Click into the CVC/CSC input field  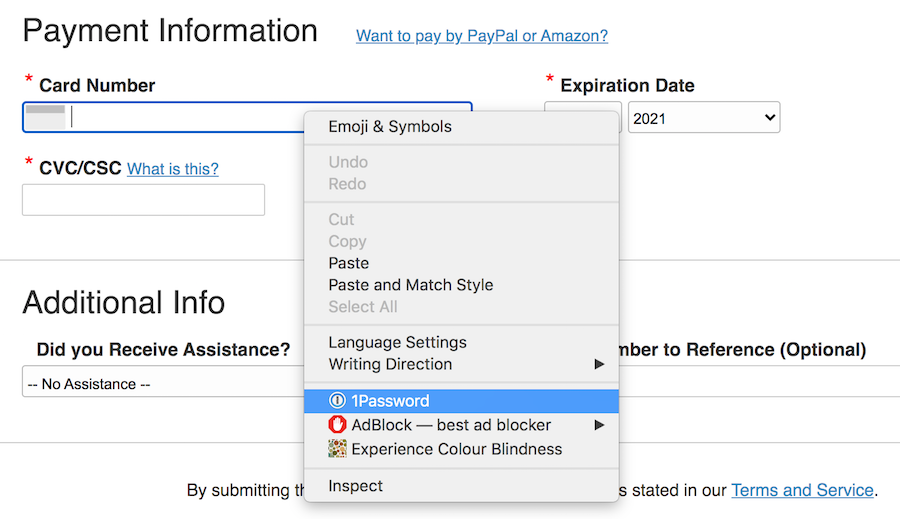tap(143, 200)
